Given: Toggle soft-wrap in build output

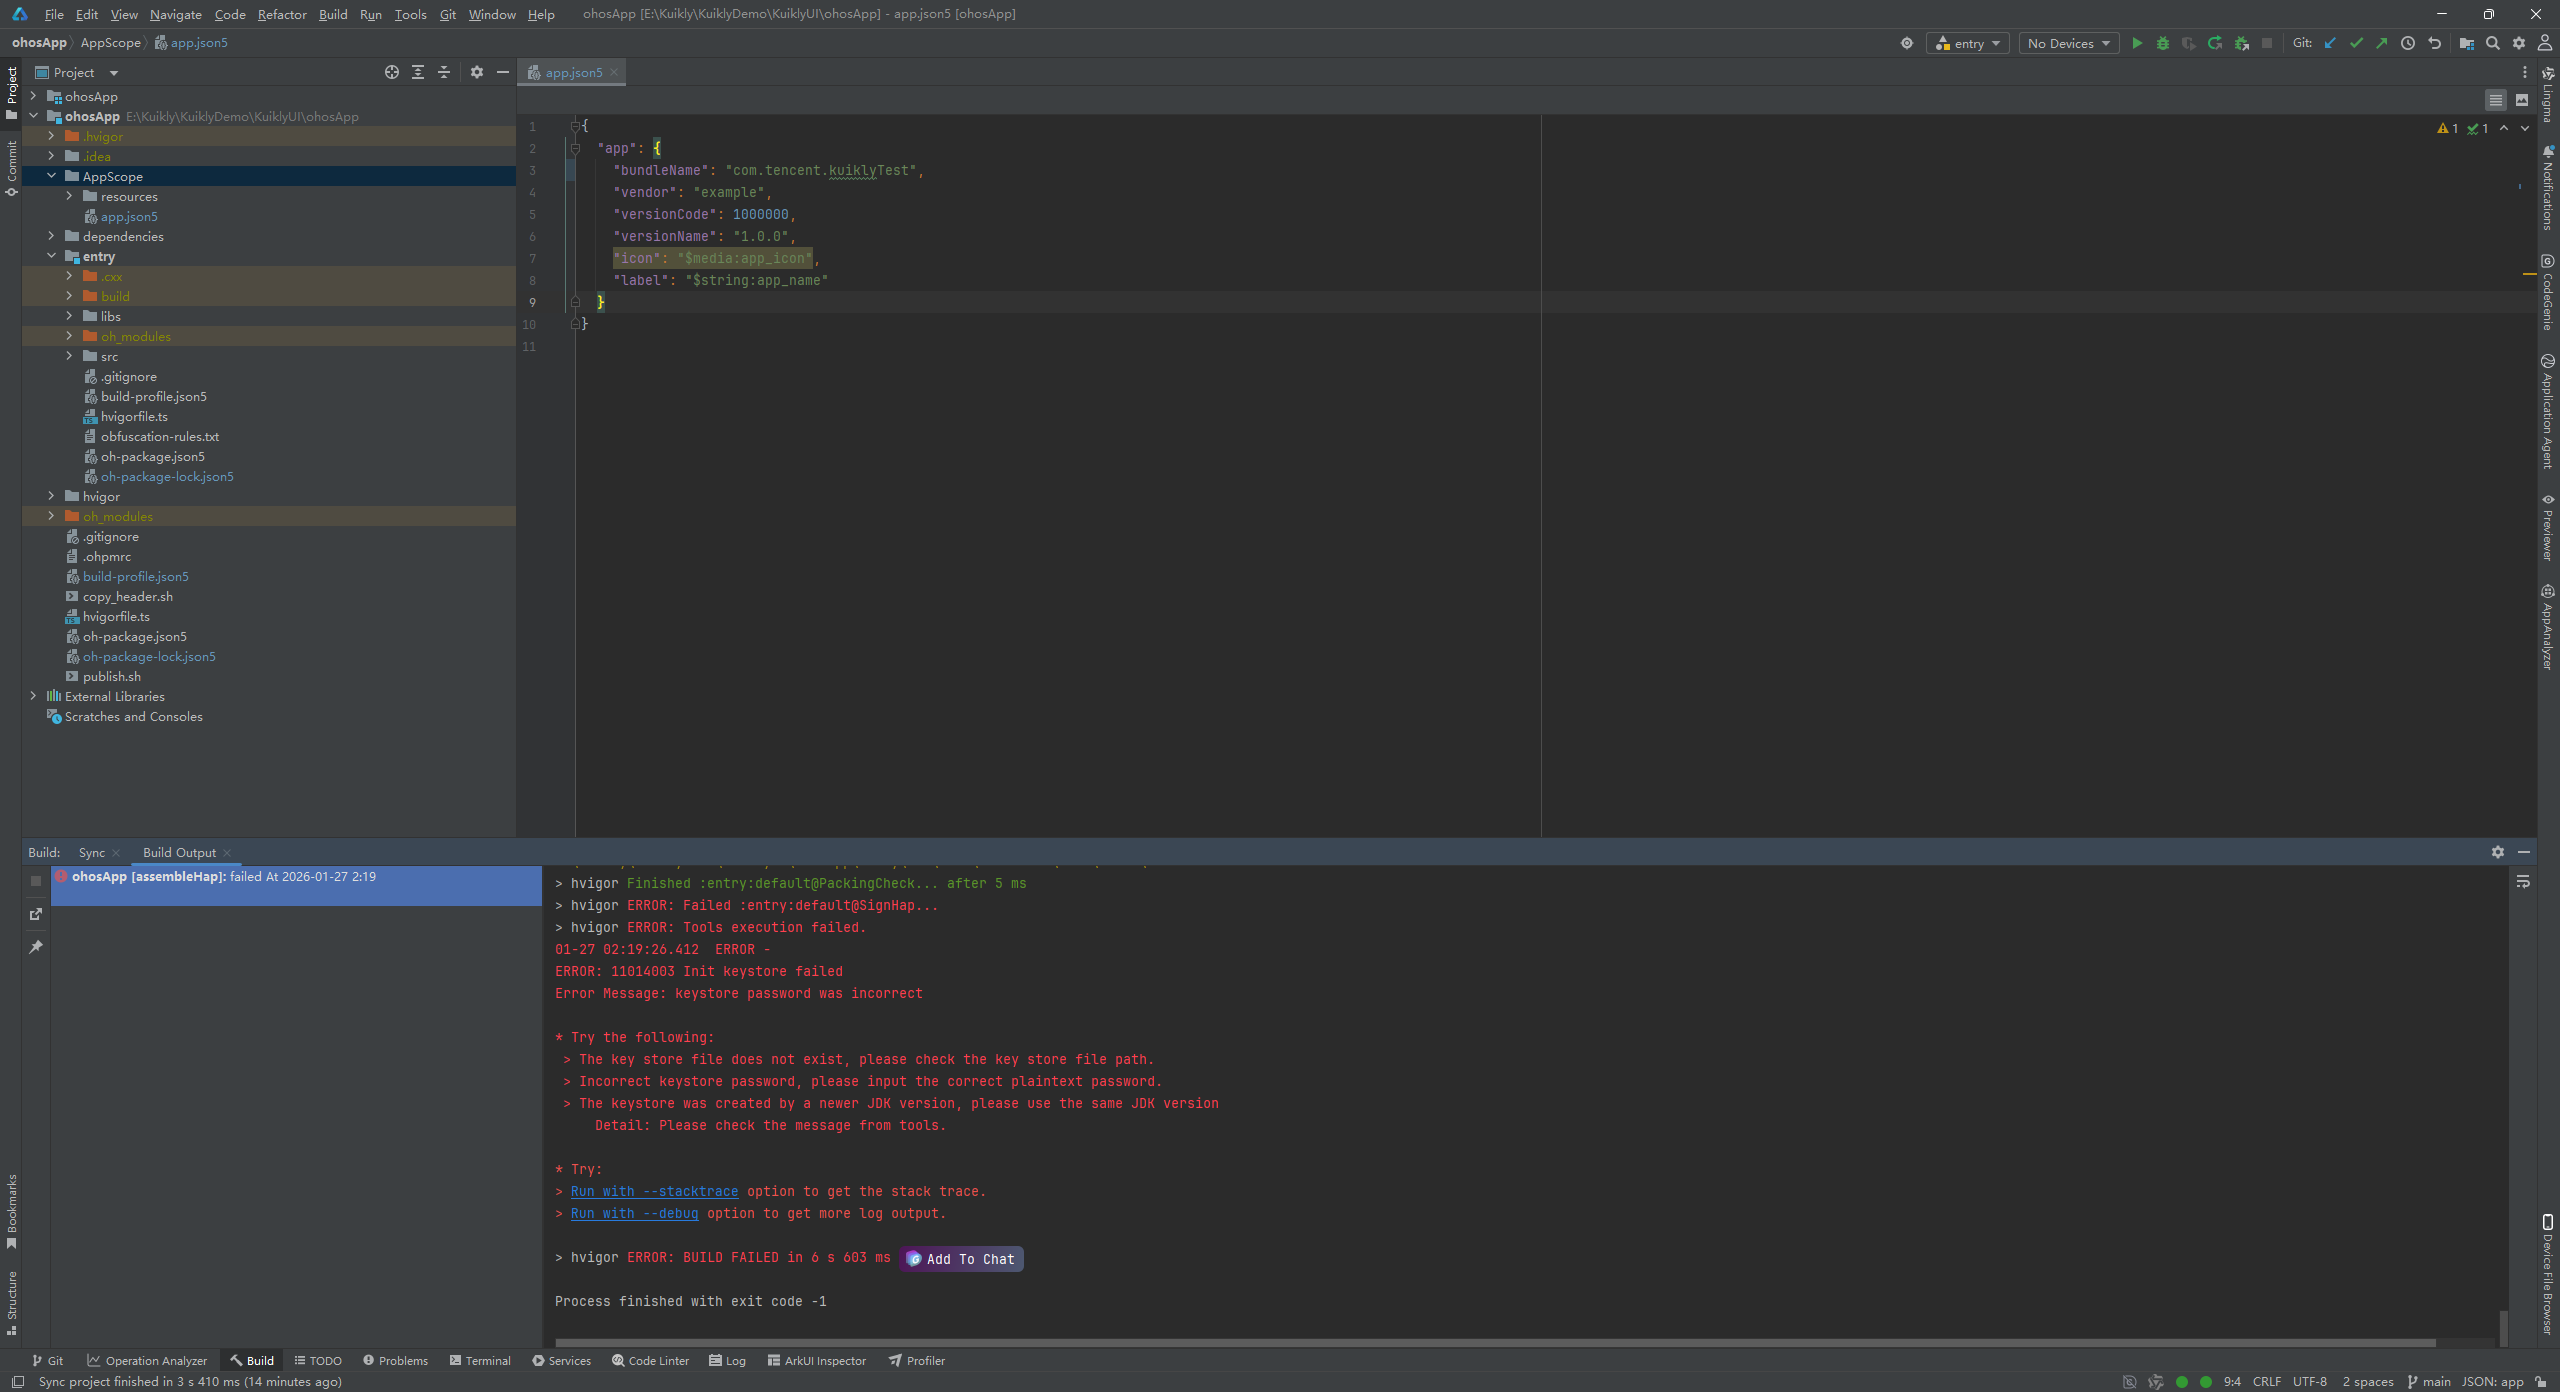Looking at the screenshot, I should point(2523,882).
